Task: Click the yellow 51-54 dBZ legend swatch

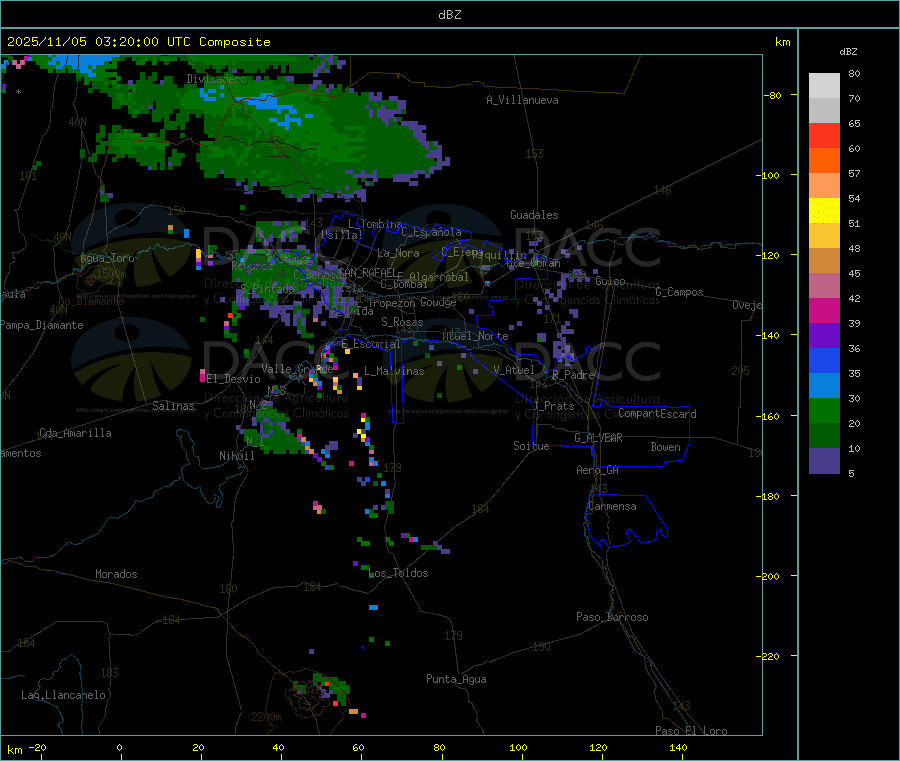Action: click(x=824, y=211)
